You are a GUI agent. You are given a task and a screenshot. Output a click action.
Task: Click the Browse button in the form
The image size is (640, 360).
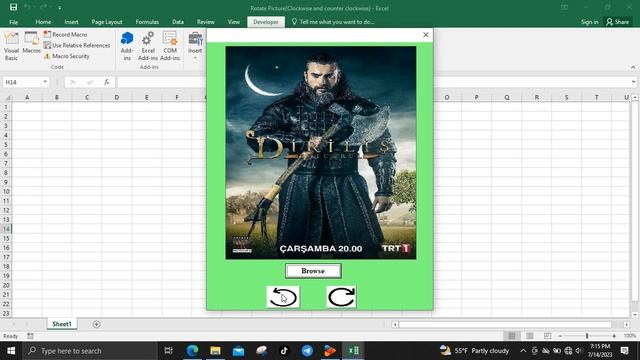[x=313, y=271]
